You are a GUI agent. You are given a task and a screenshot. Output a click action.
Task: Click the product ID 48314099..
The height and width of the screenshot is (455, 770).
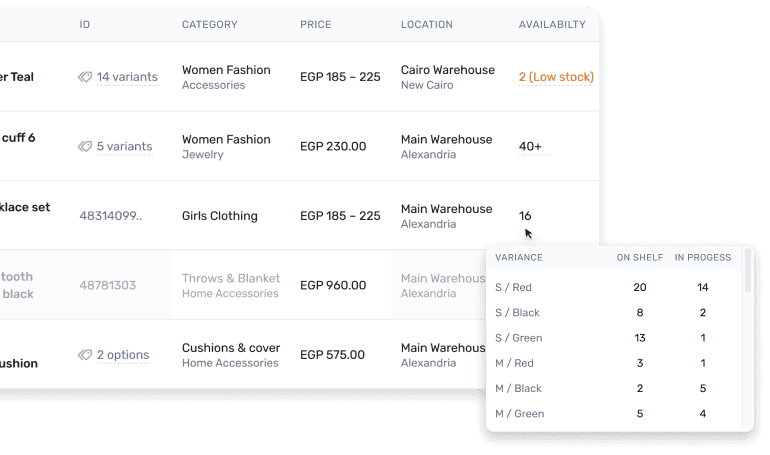coord(110,216)
